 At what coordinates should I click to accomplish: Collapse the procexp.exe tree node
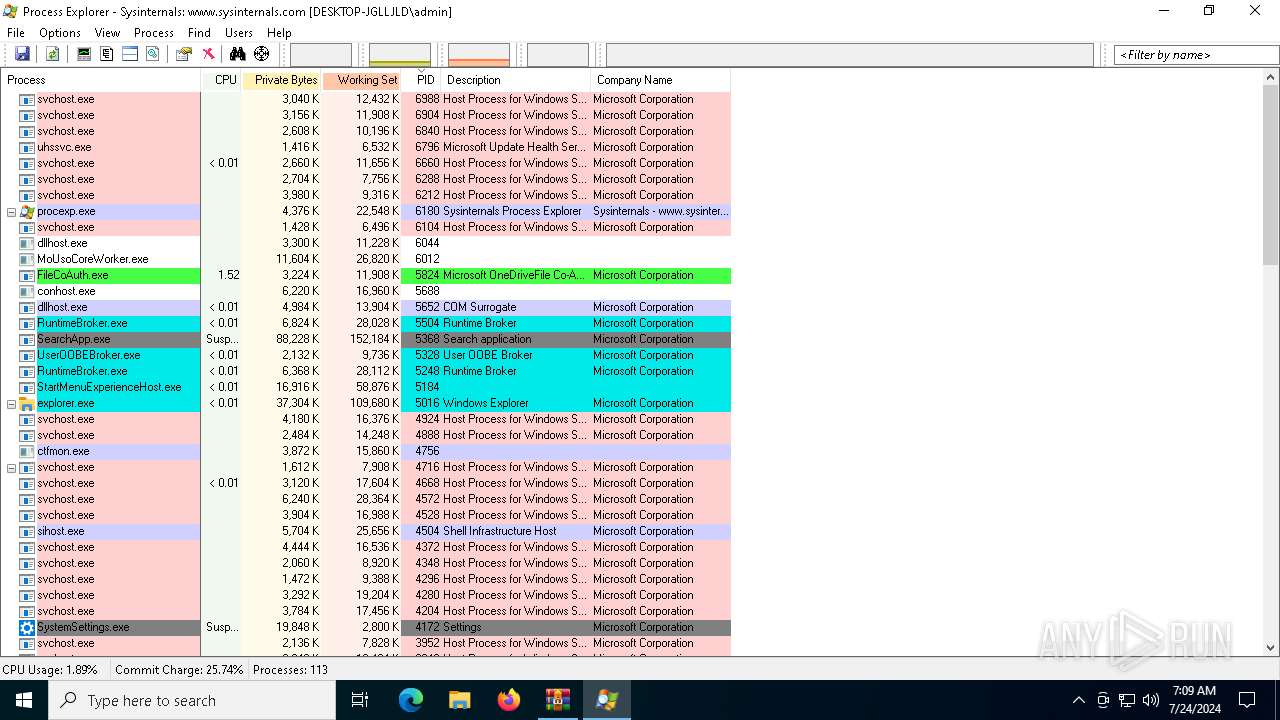[x=12, y=211]
